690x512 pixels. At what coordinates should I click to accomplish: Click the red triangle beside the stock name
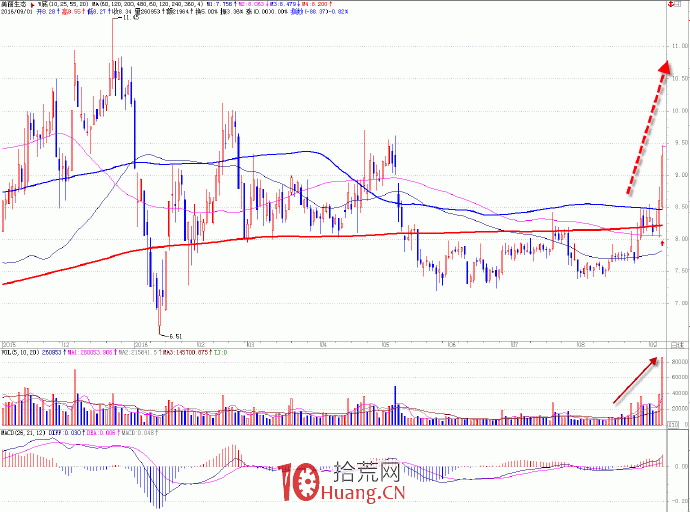(32, 5)
